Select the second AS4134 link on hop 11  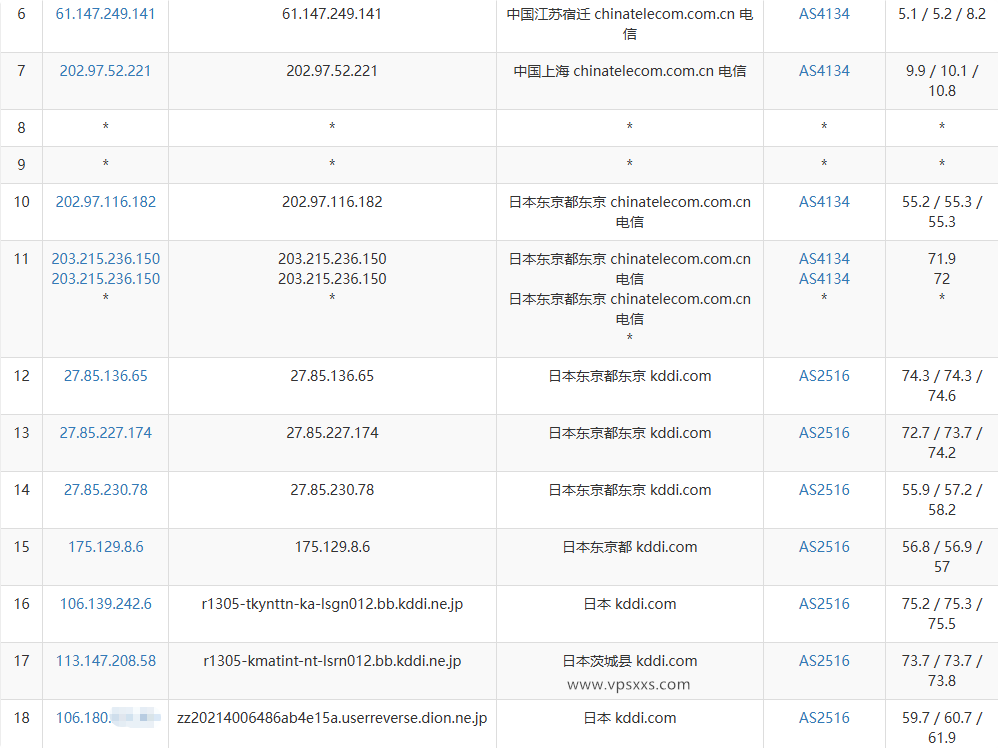click(x=823, y=278)
